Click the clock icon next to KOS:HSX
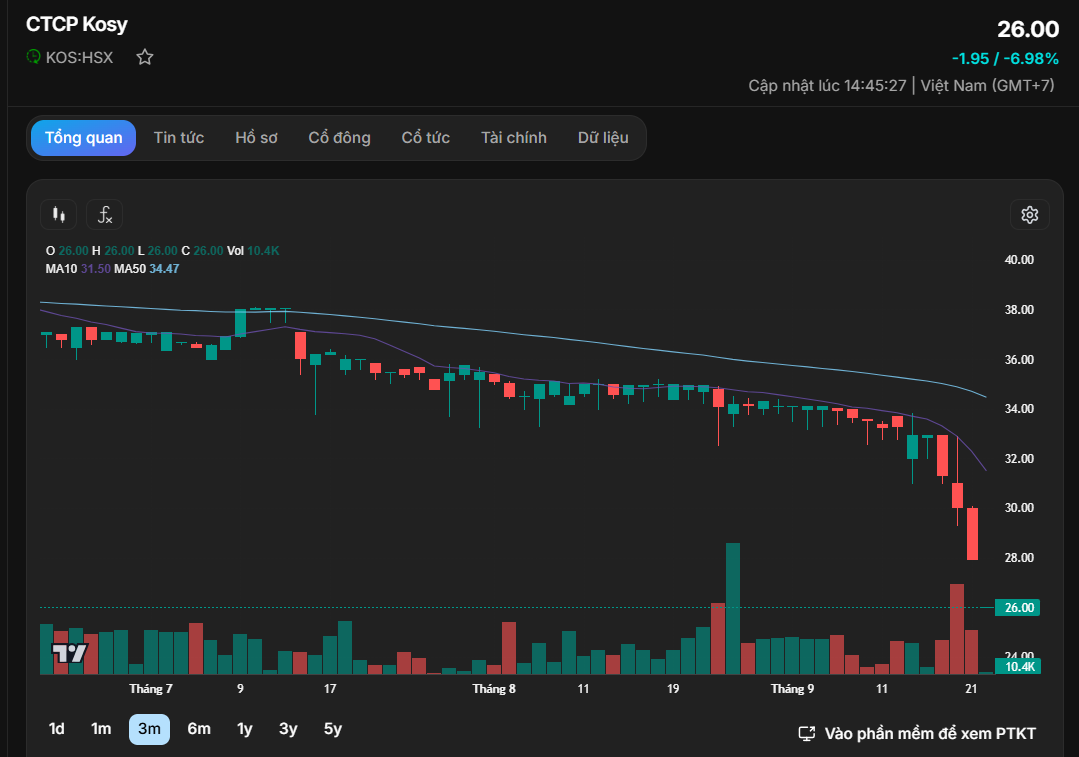Image resolution: width=1079 pixels, height=757 pixels. [x=33, y=57]
